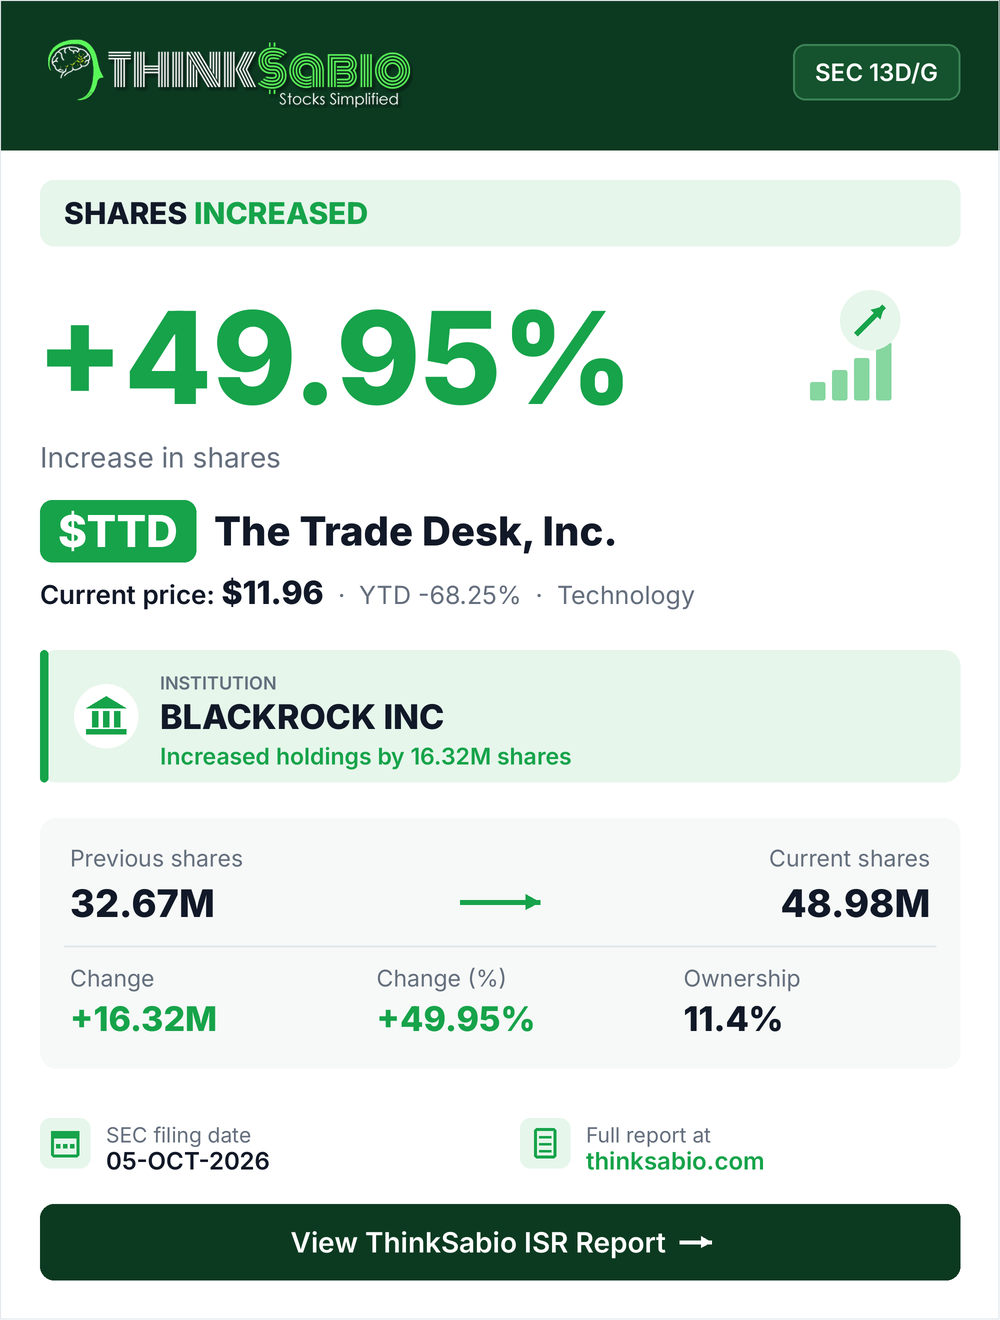
Task: Click the Ownership 11.4% value
Action: (x=732, y=1019)
